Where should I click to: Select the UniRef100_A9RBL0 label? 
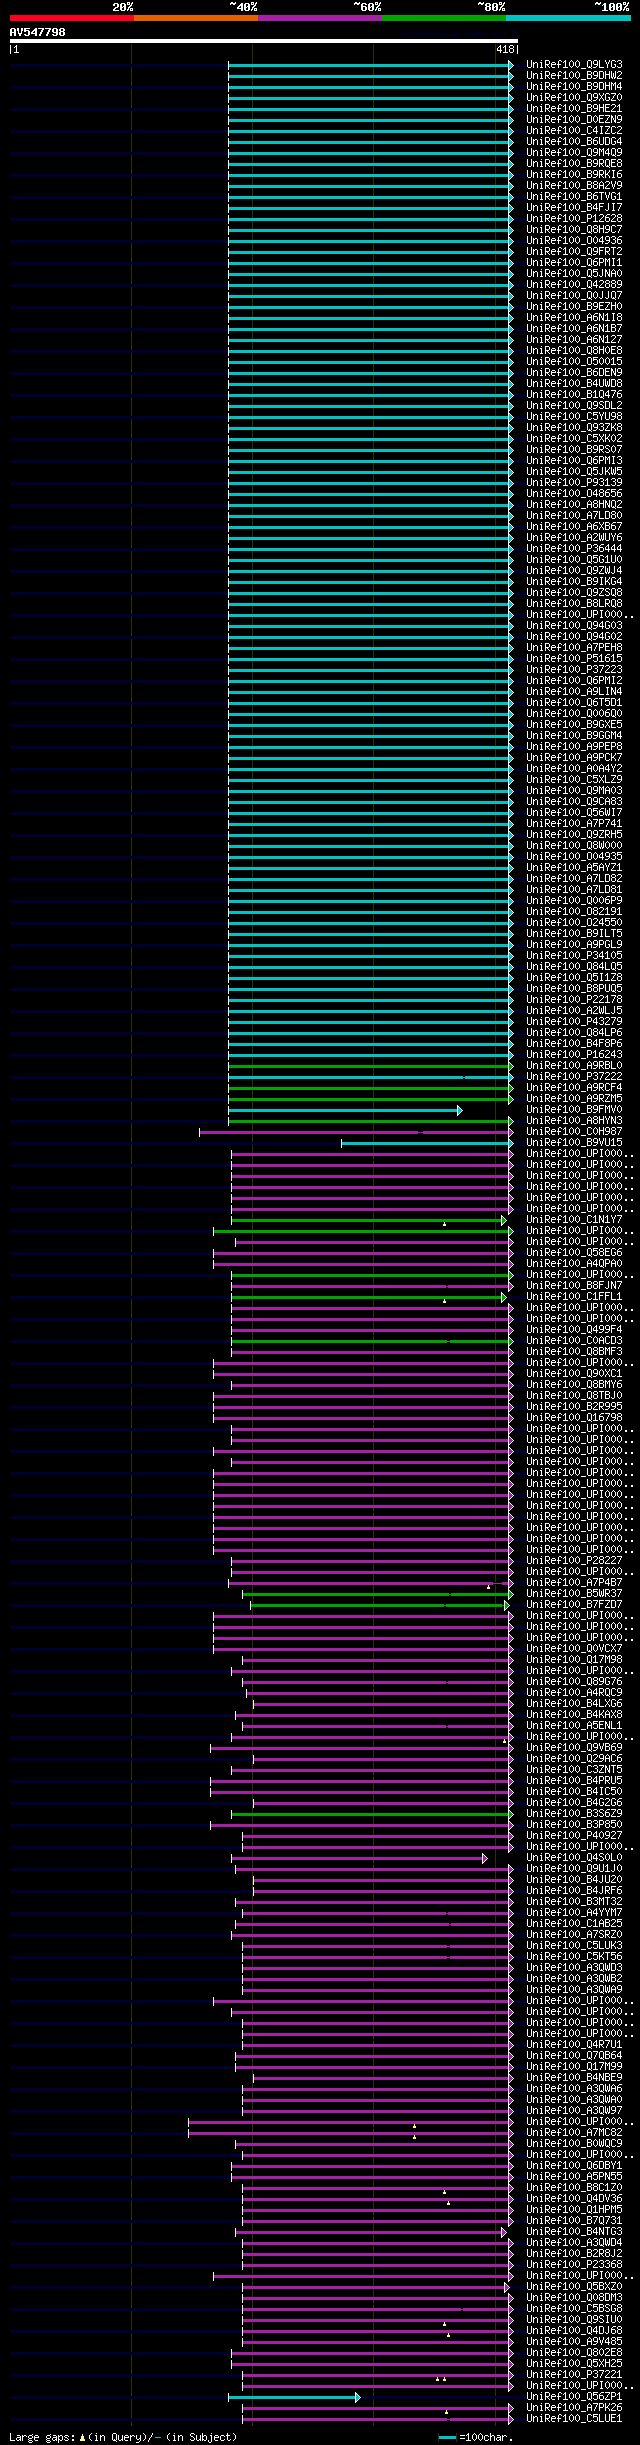574,1066
